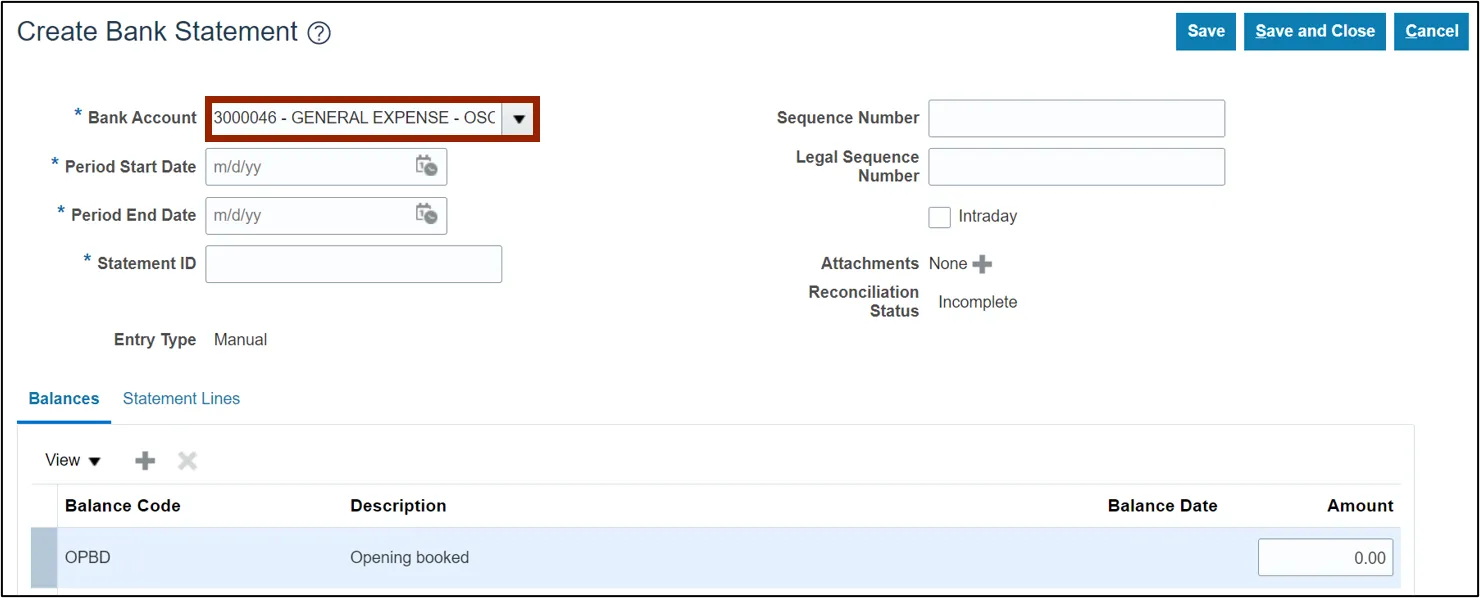Add a new balance row
Screen dimensions: 1480x598
pos(145,460)
